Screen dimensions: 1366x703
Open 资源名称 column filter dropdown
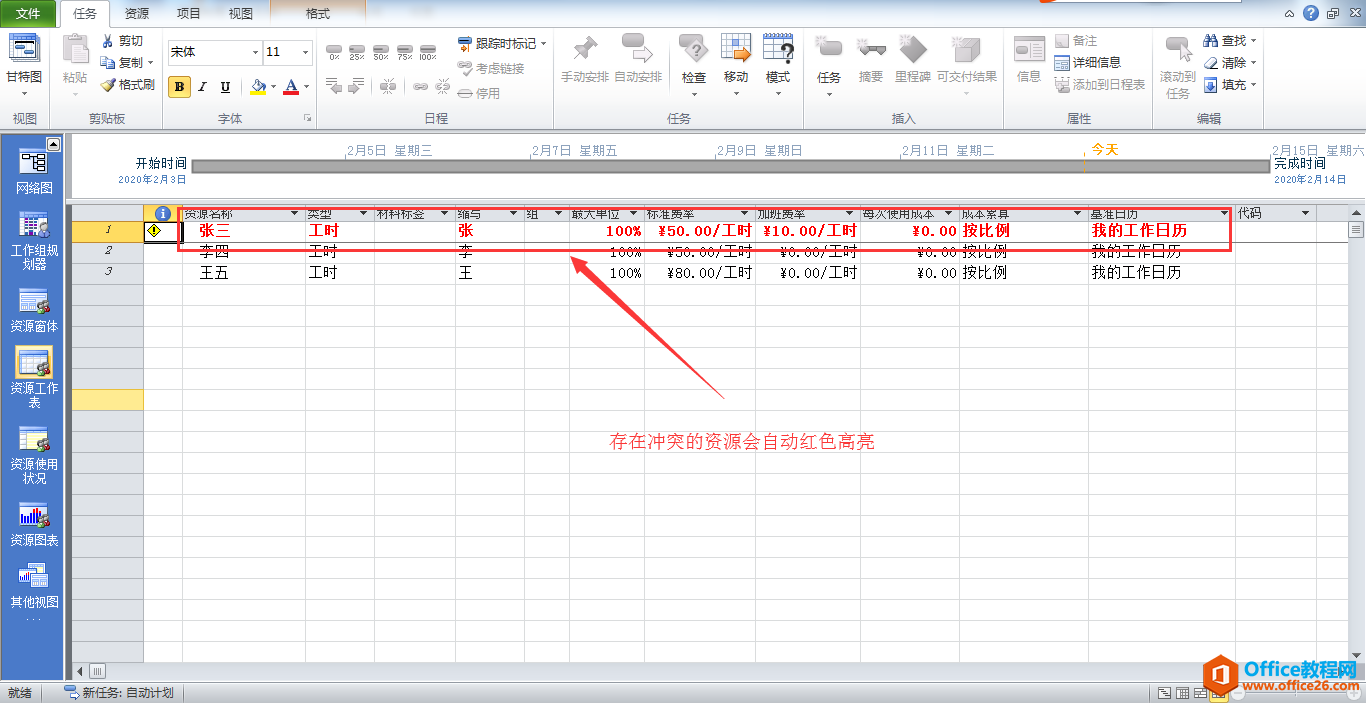pyautogui.click(x=294, y=214)
